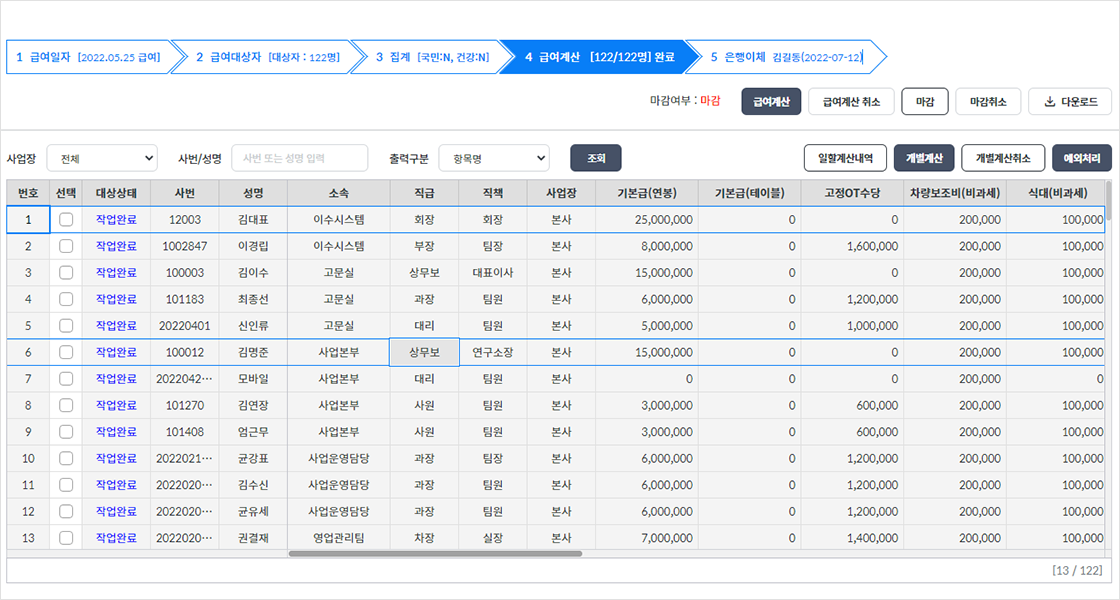1120x600 pixels.
Task: Click the 직책 column header
Action: click(x=493, y=193)
